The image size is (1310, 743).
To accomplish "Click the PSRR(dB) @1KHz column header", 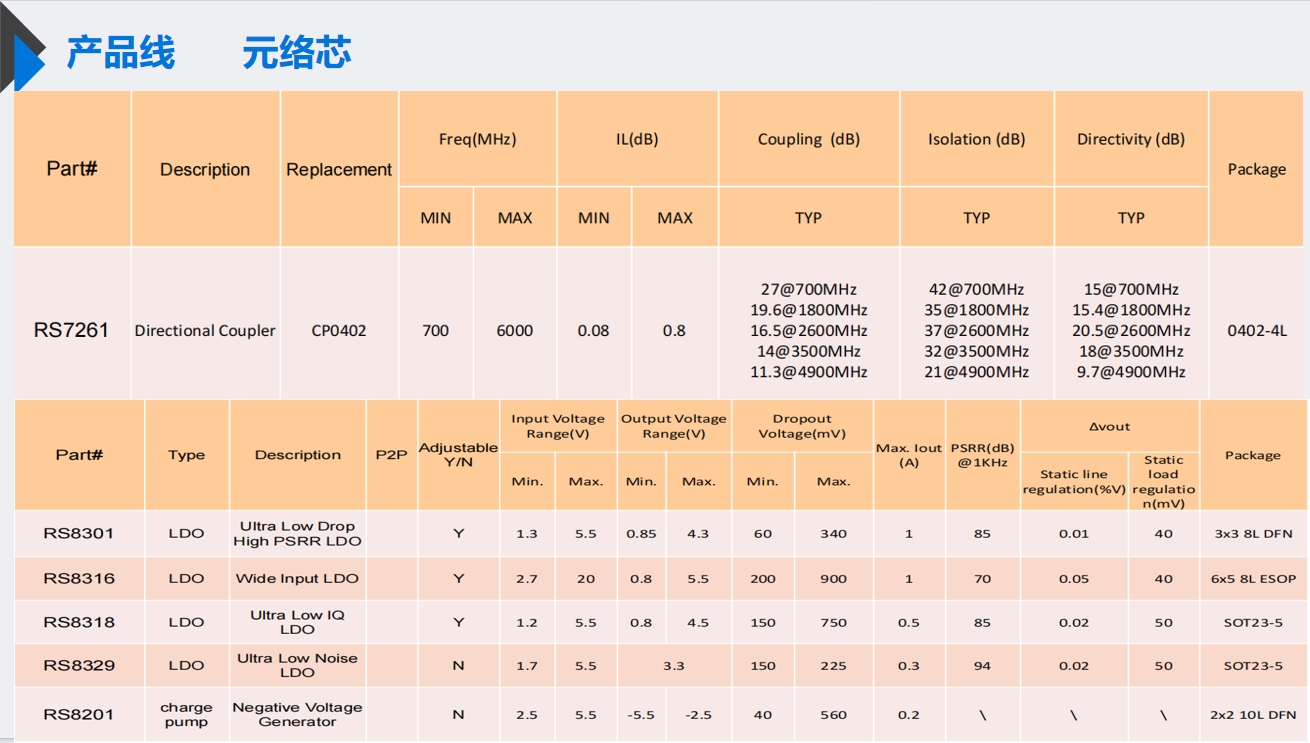I will point(982,455).
